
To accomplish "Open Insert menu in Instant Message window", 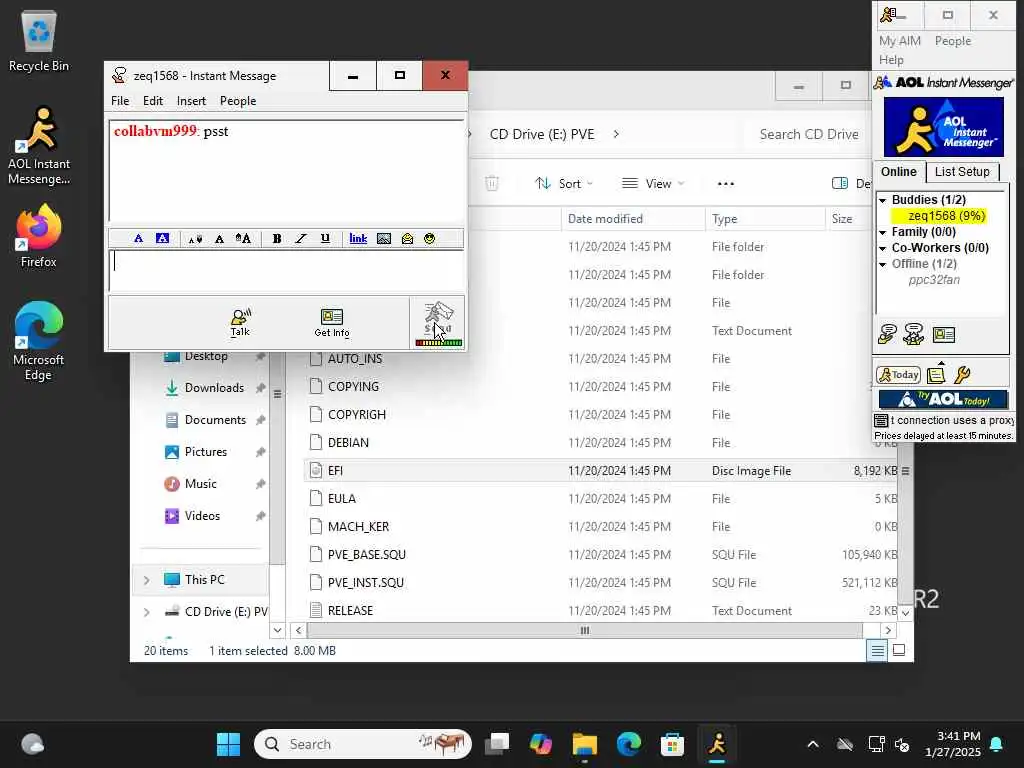I will point(191,101).
